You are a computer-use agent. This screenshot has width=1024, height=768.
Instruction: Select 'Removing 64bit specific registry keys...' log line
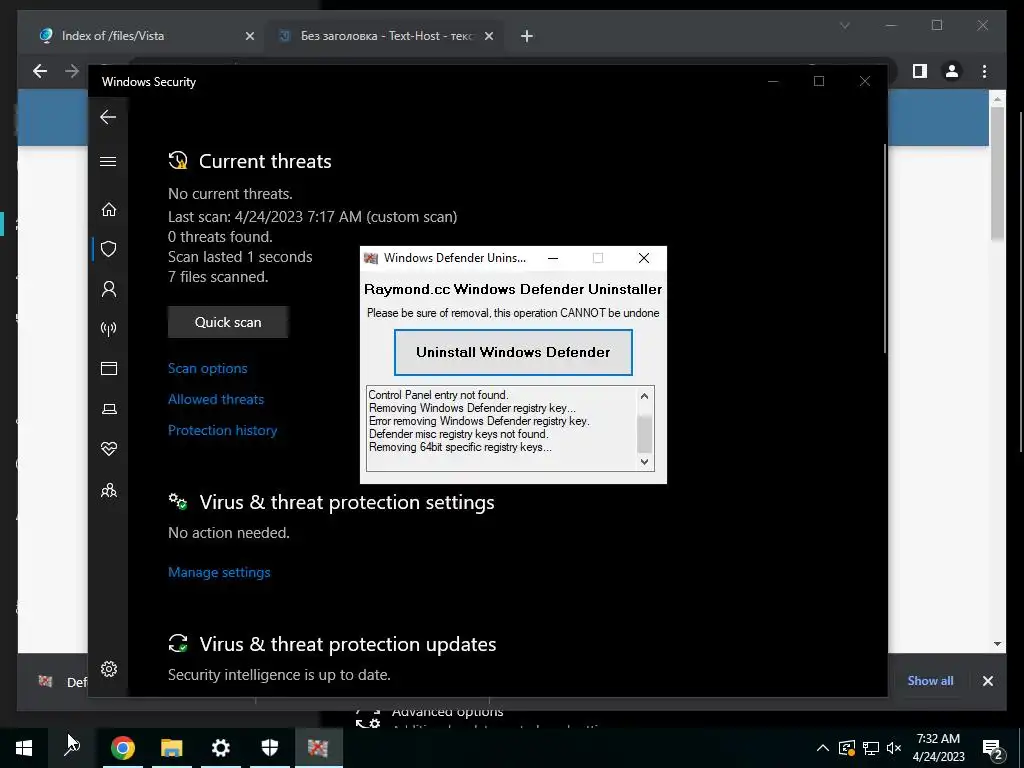tap(460, 447)
